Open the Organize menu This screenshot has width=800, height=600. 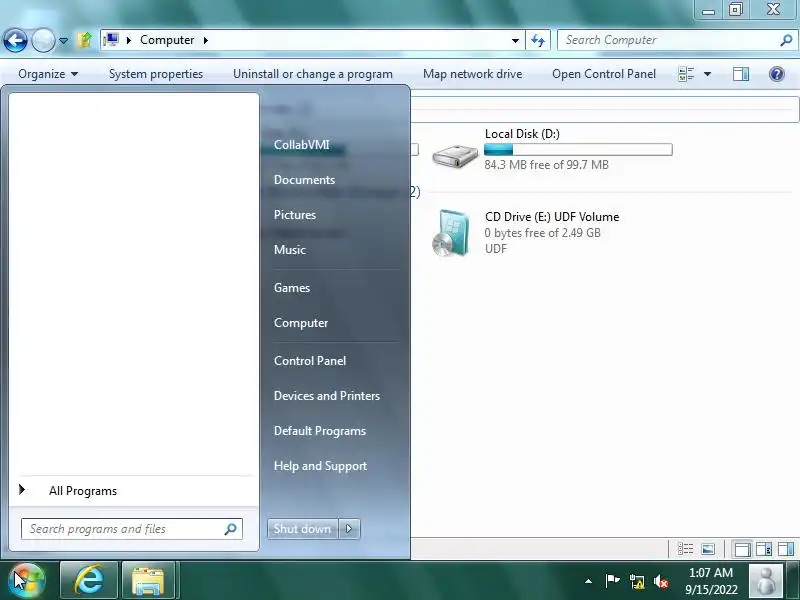point(48,74)
